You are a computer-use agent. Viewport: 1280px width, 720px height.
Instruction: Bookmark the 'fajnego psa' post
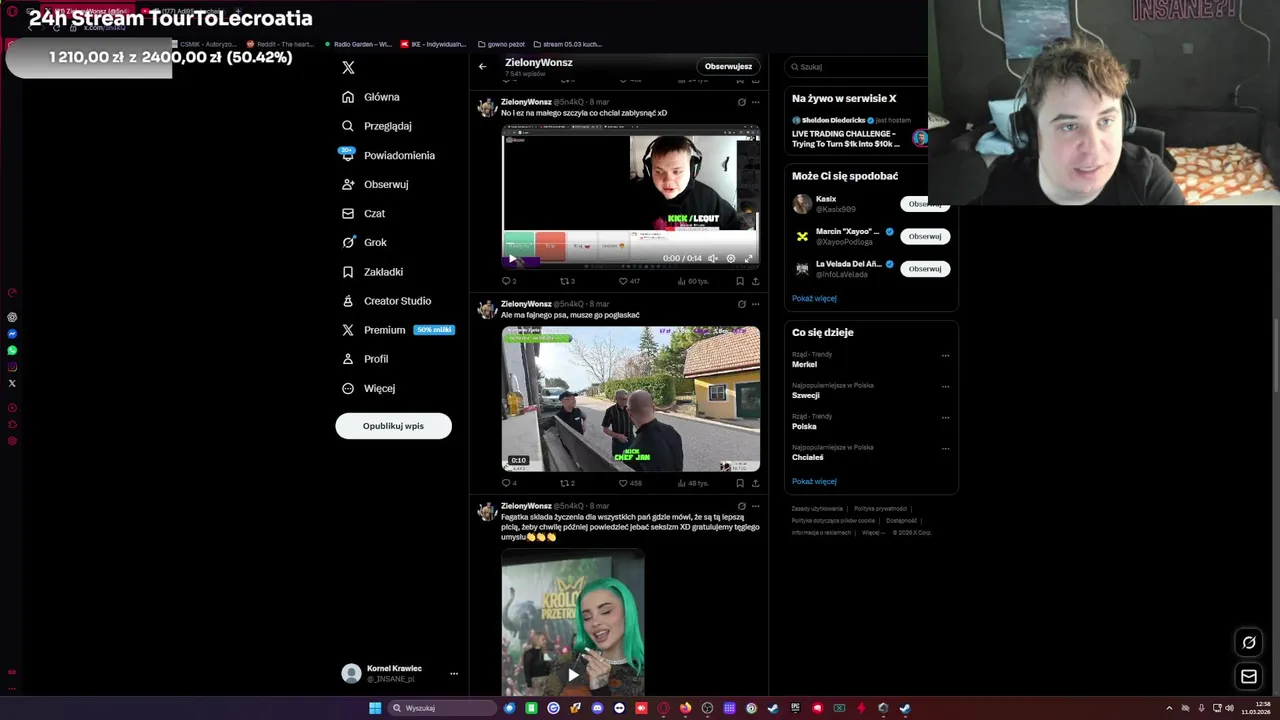coord(740,483)
